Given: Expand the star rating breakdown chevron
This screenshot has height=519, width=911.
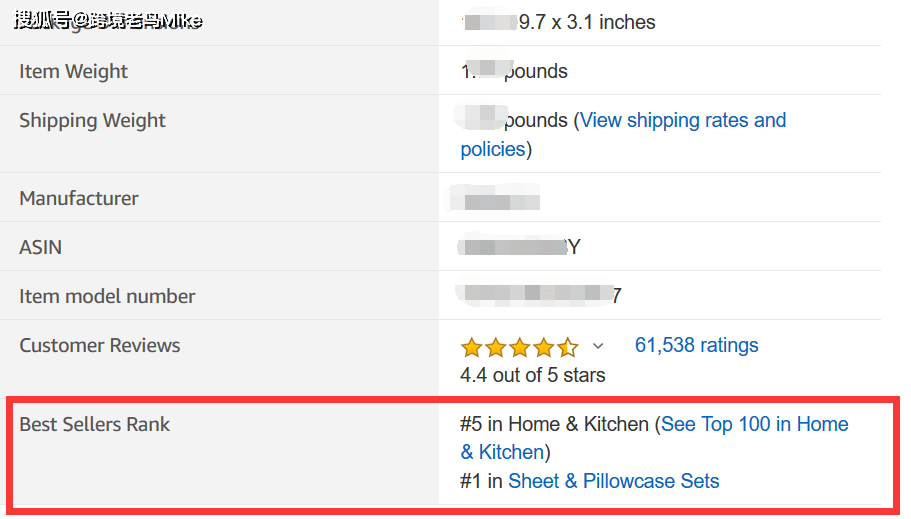Looking at the screenshot, I should tap(598, 347).
